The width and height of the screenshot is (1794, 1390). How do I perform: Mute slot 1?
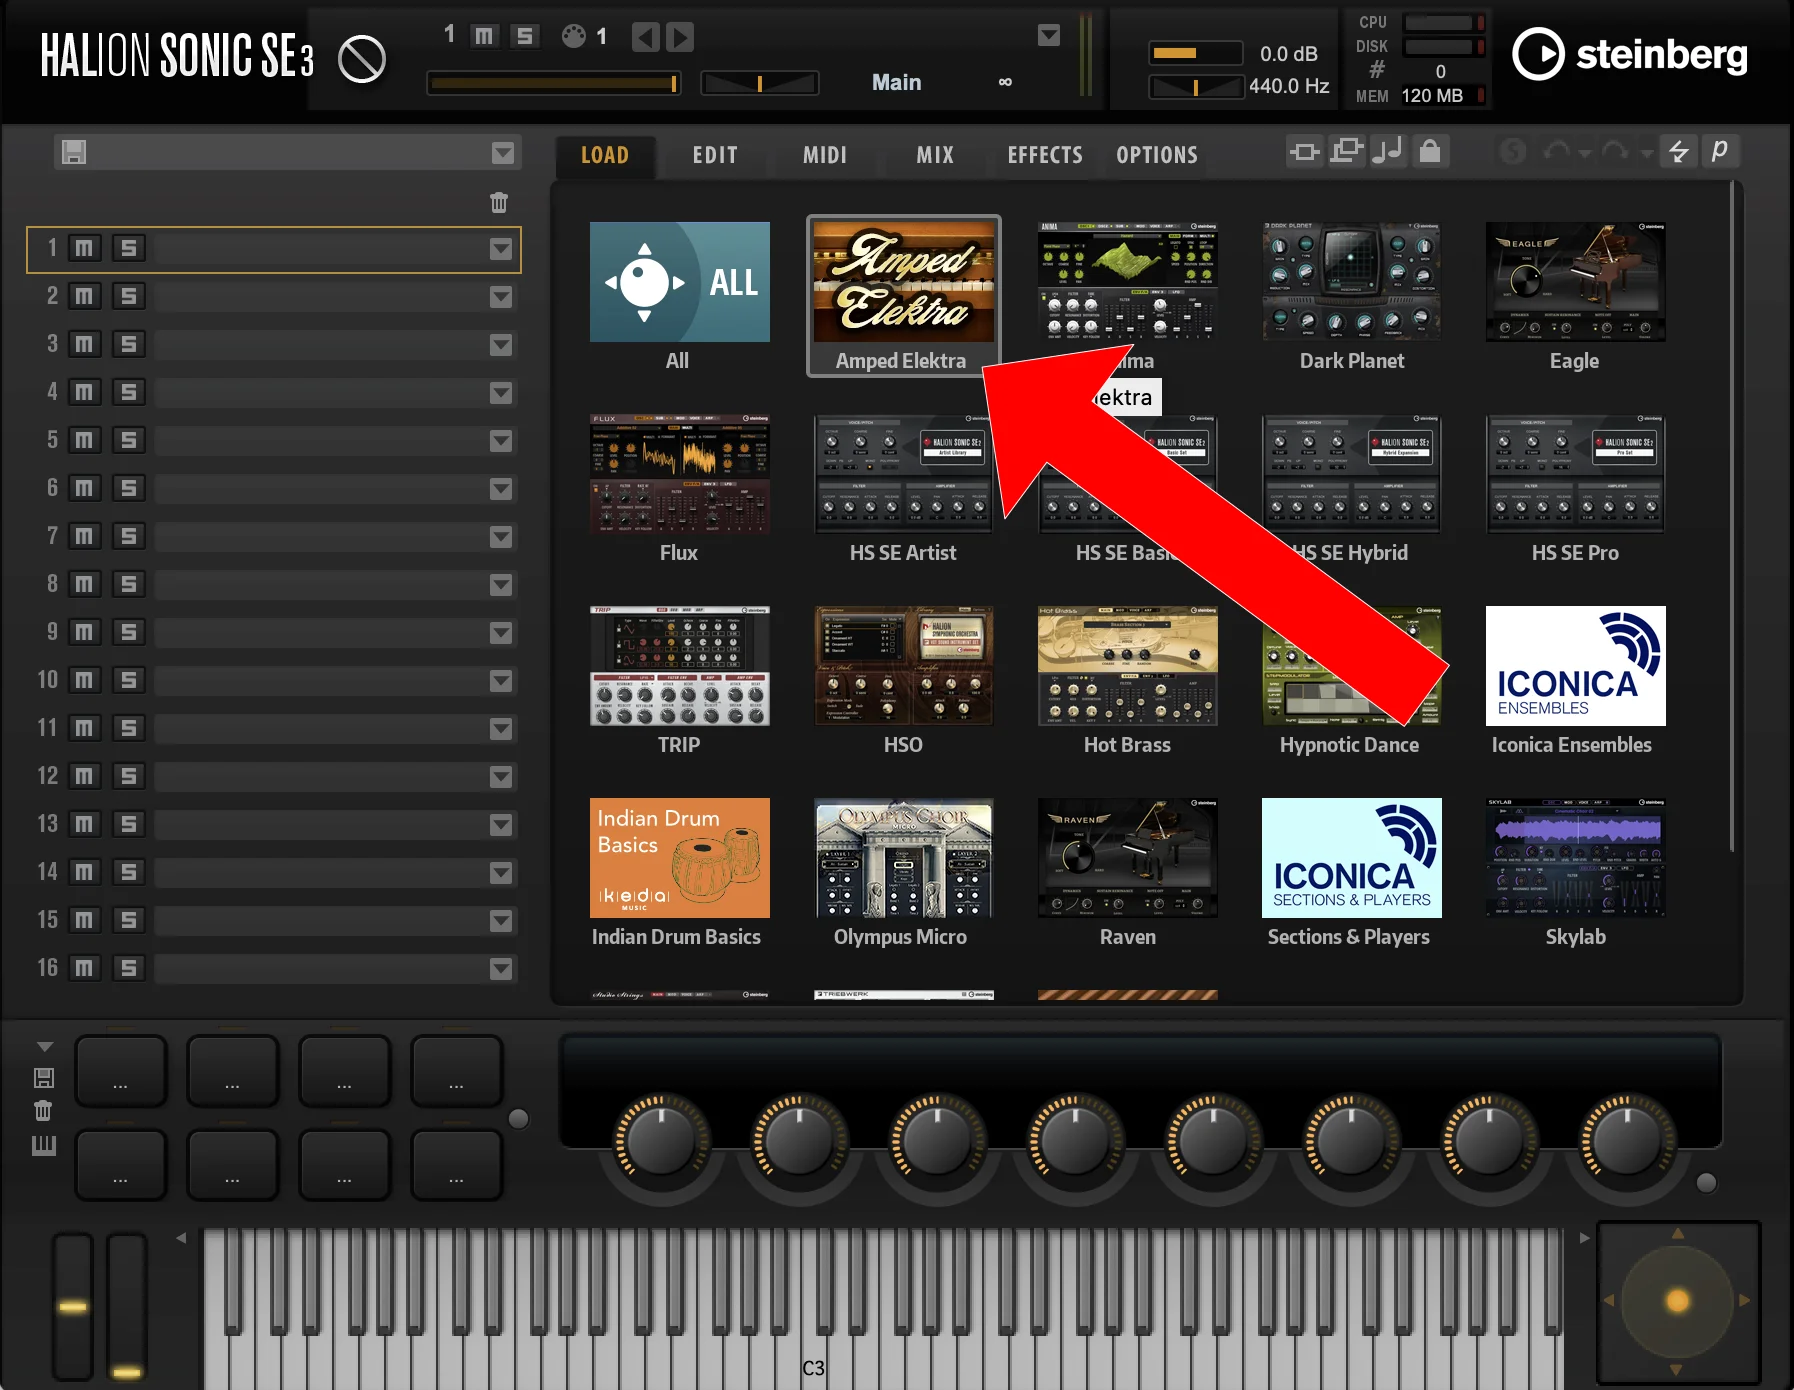(84, 248)
